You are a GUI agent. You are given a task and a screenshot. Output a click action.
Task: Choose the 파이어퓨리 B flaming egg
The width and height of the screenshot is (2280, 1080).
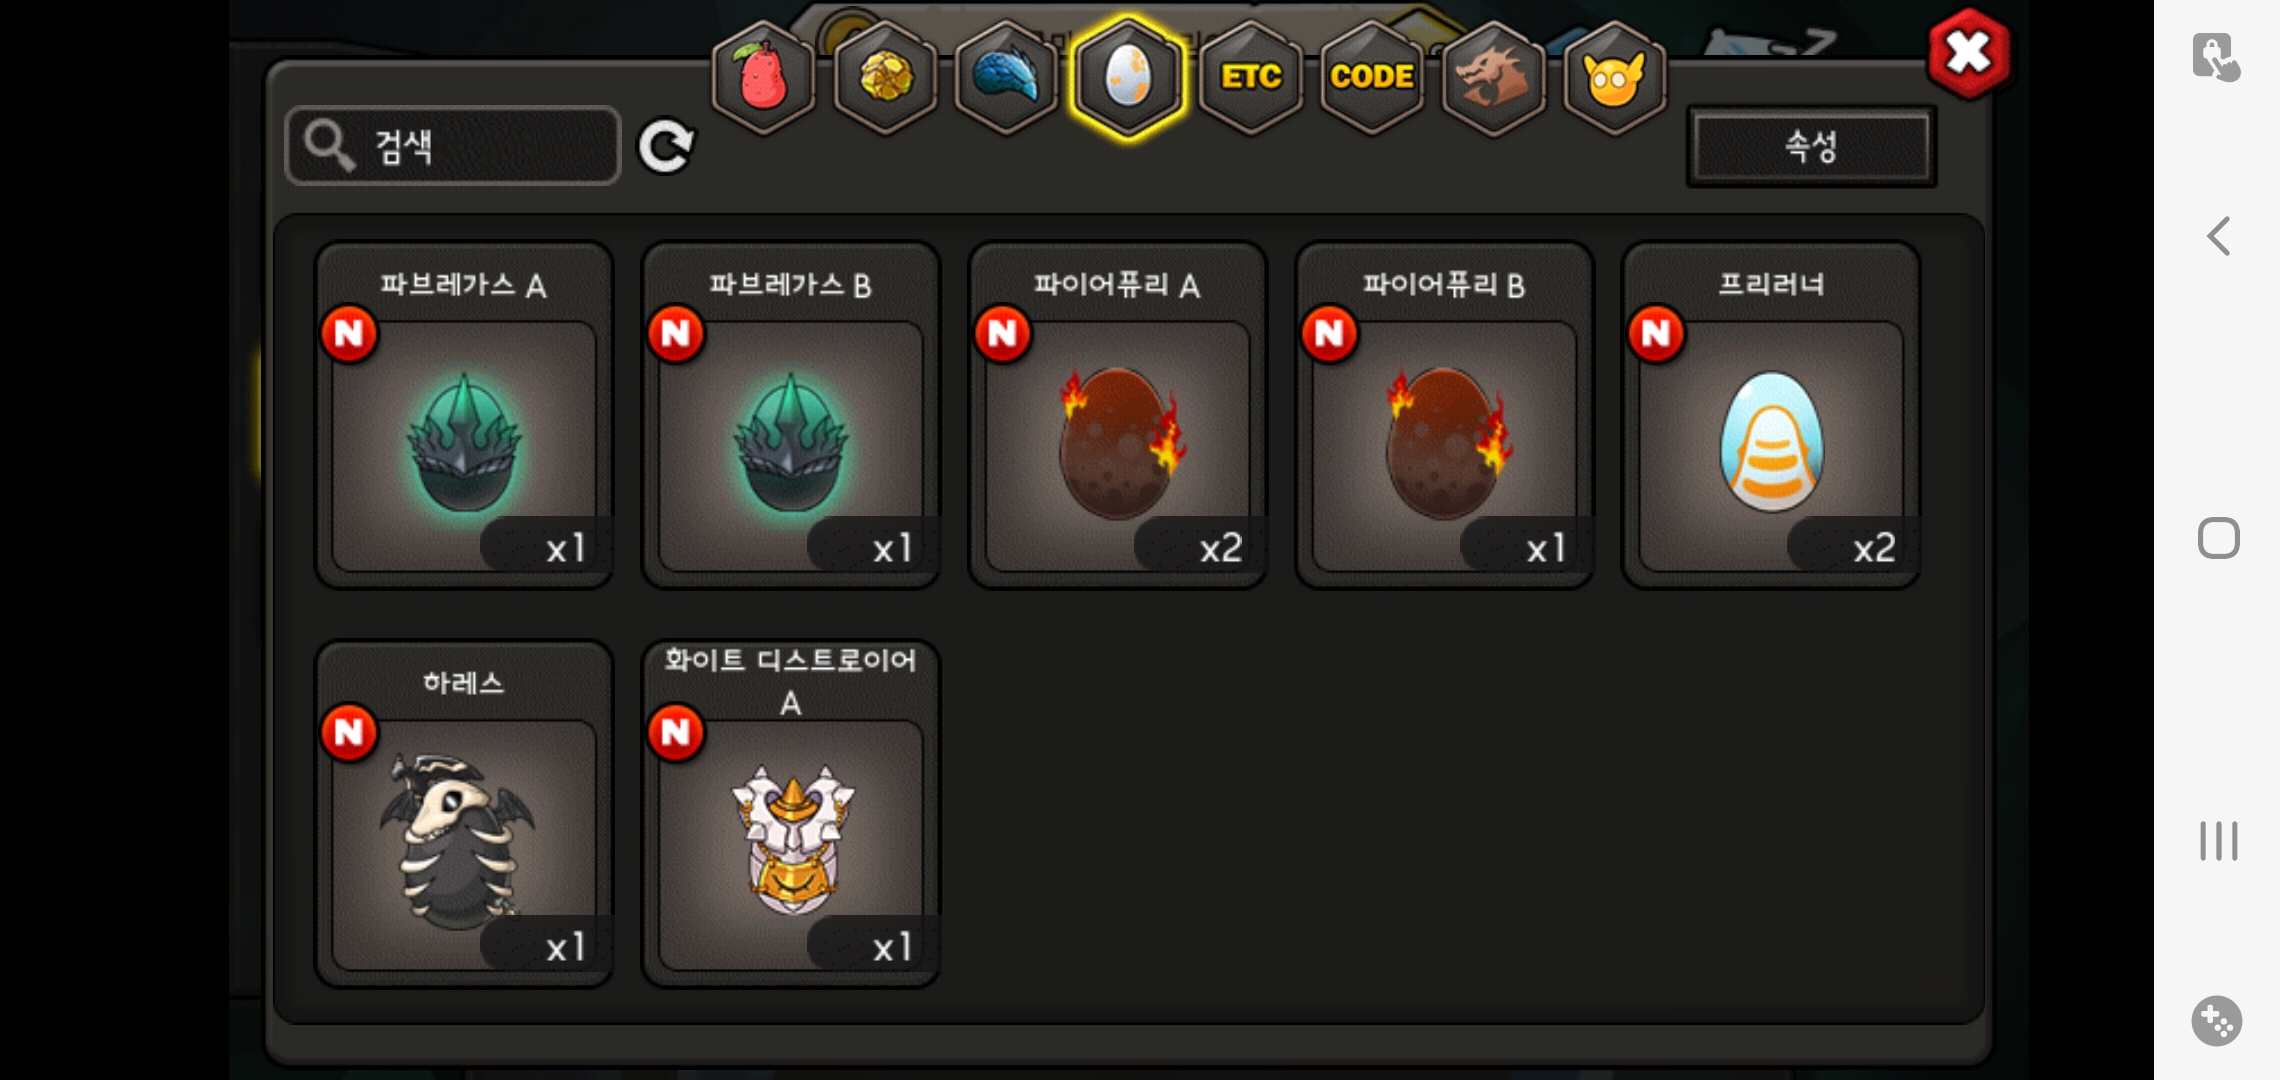pos(1444,415)
